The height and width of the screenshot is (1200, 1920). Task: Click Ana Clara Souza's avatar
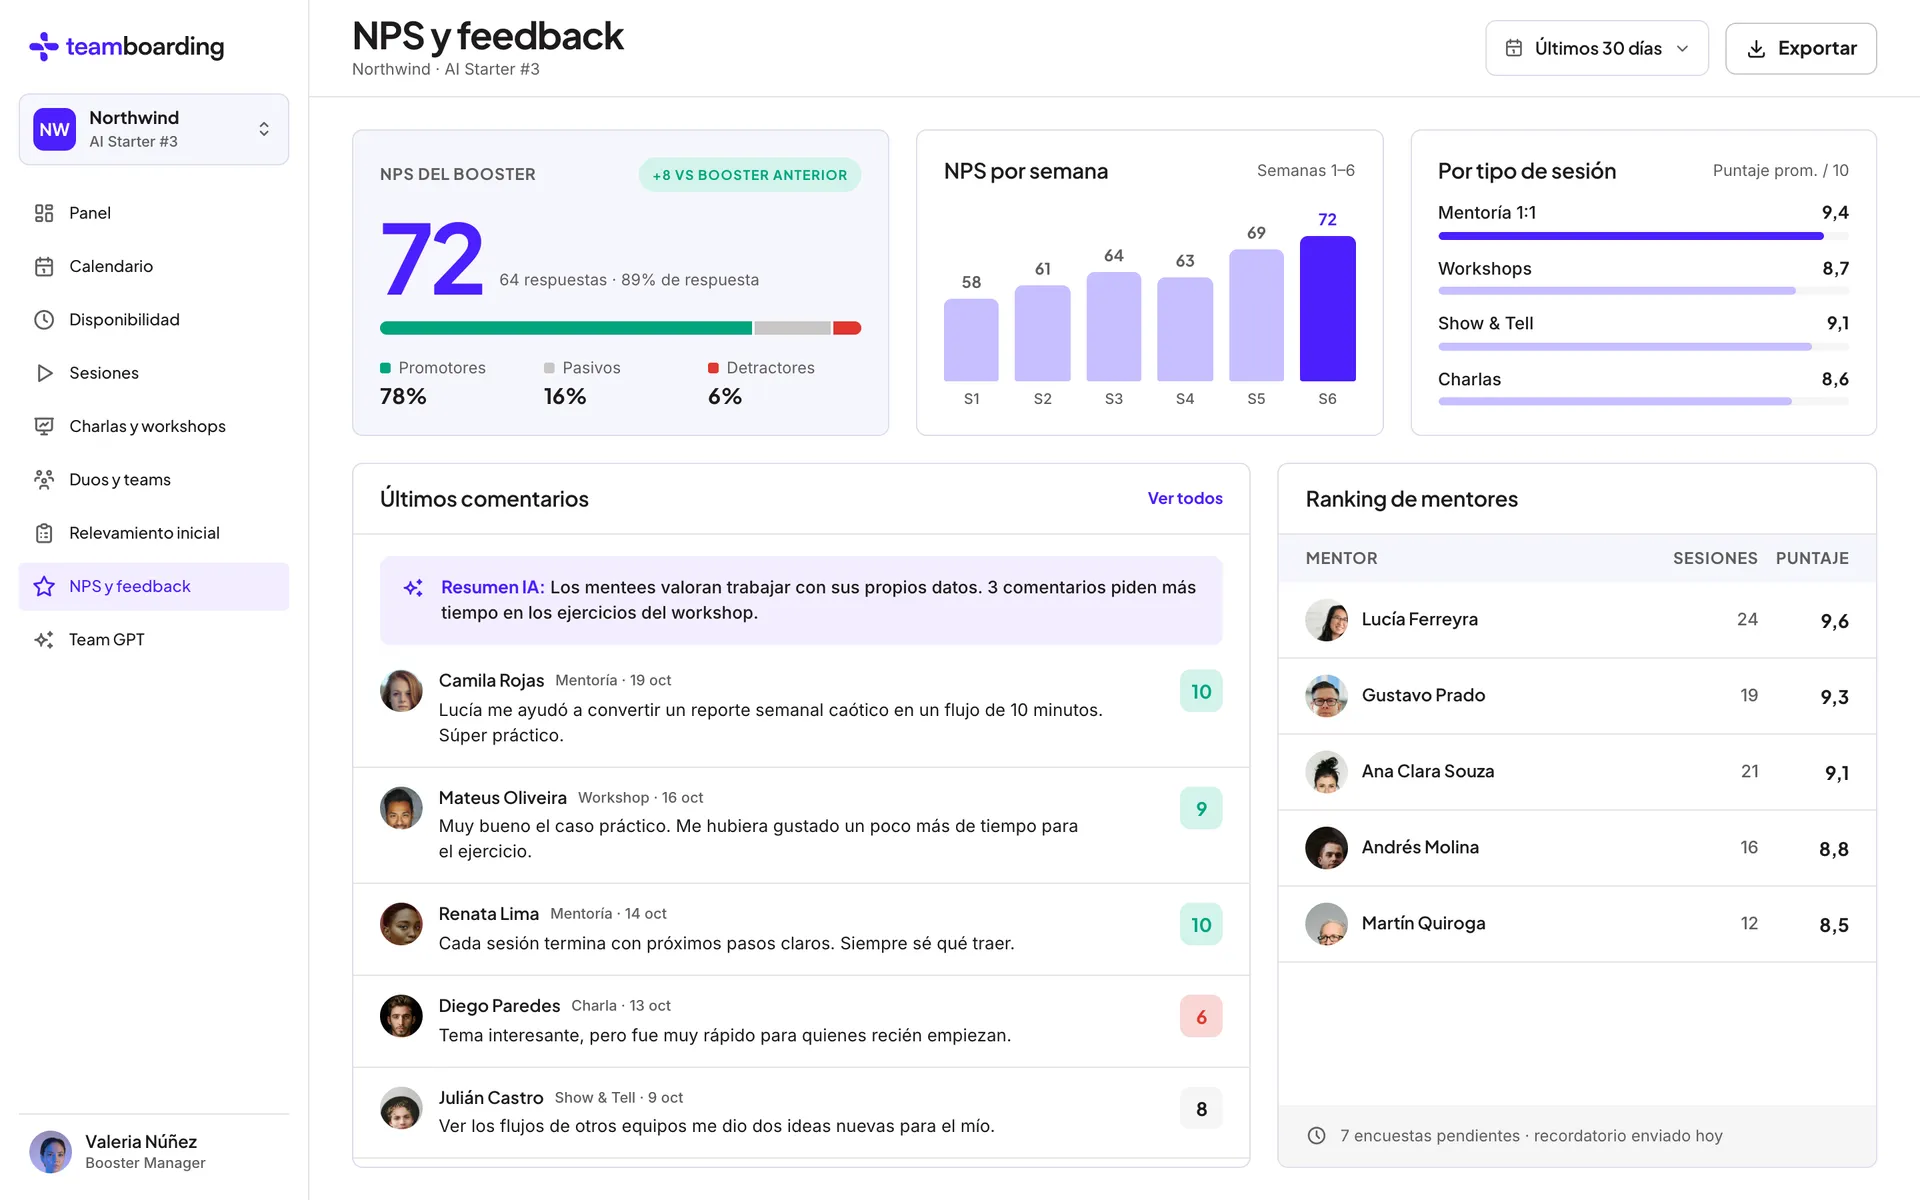pos(1327,772)
